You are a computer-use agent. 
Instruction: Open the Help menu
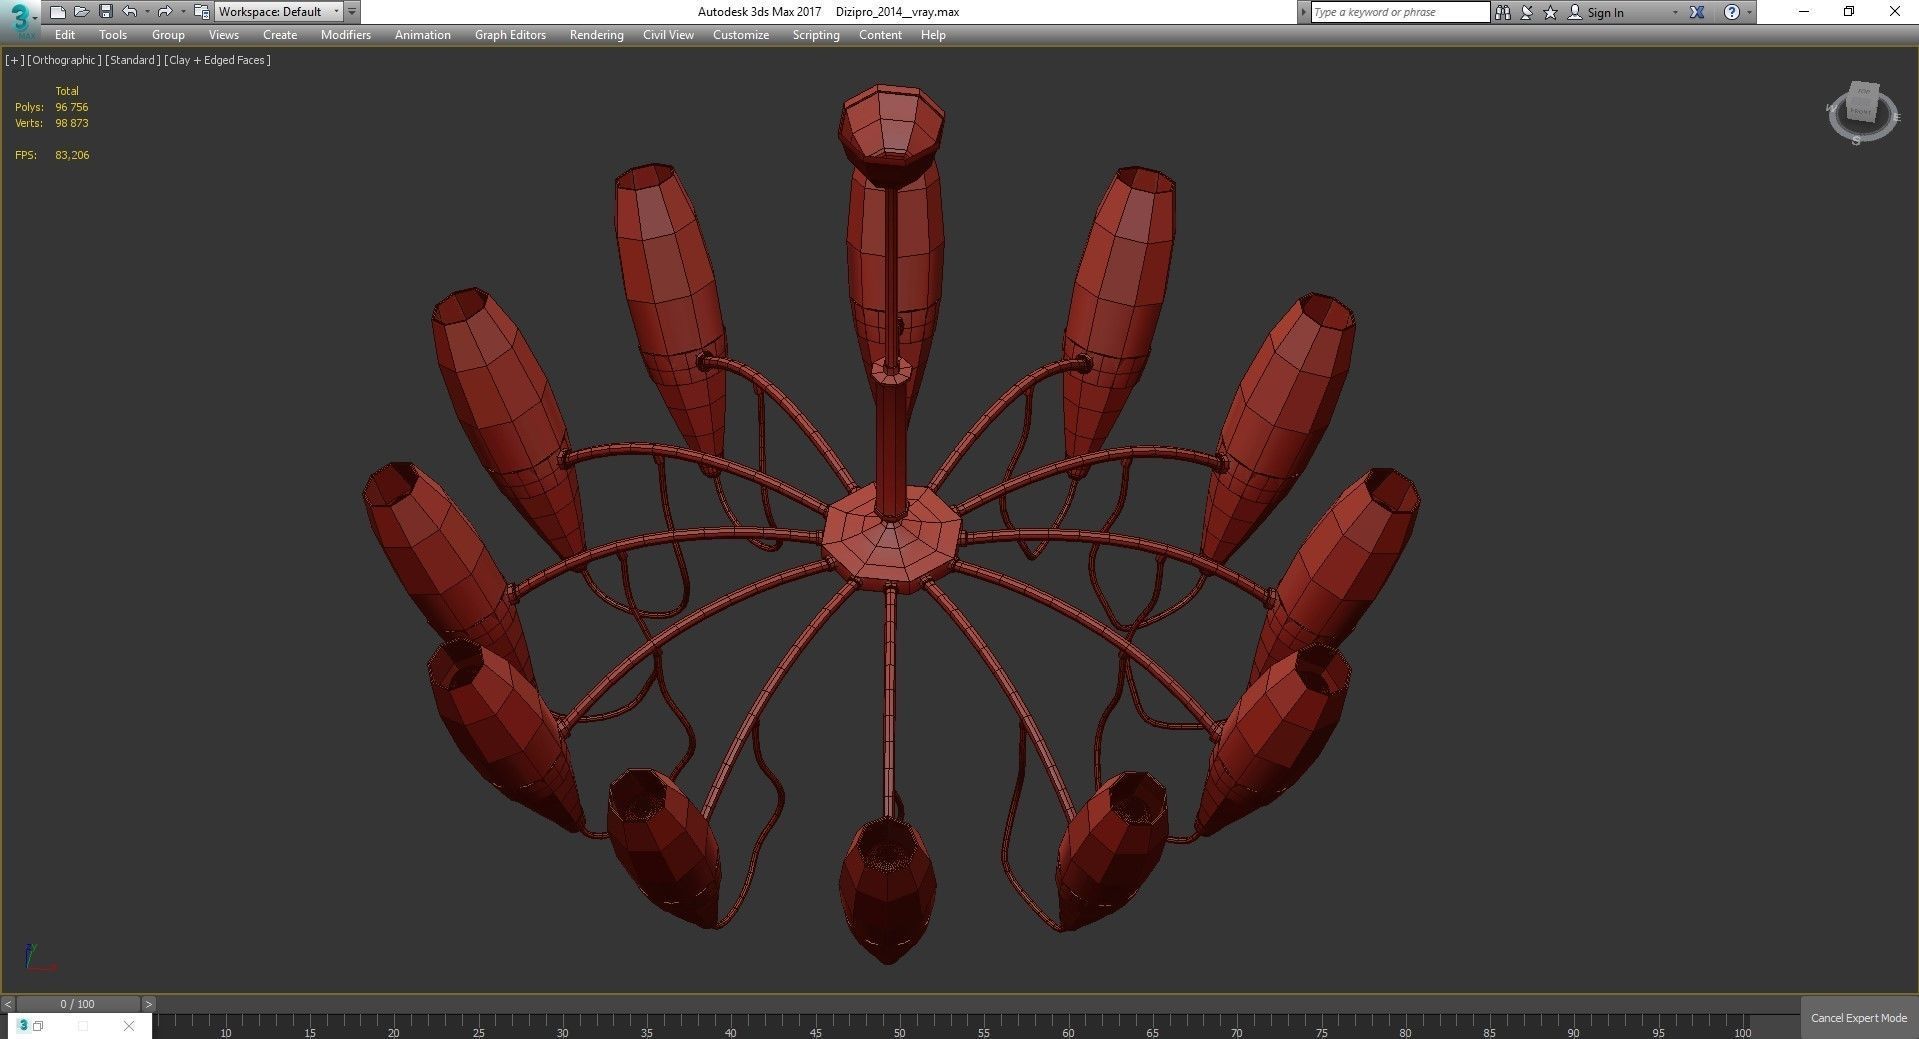point(933,35)
